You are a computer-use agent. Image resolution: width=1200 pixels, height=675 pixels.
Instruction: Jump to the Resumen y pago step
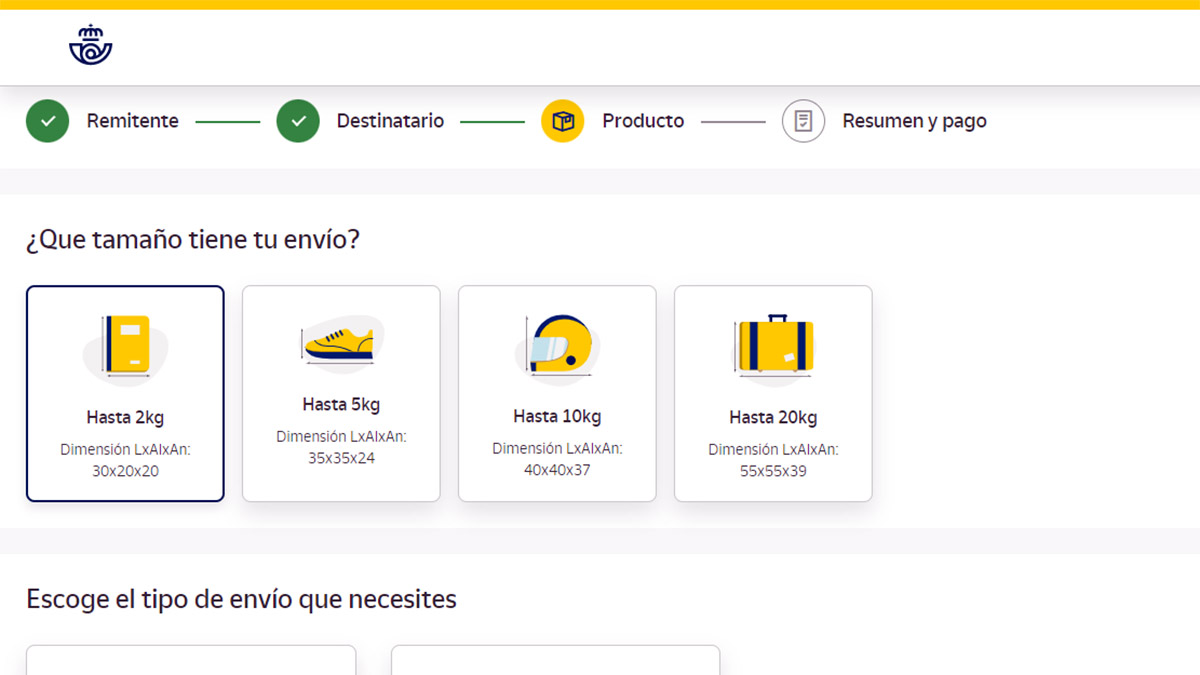(914, 121)
